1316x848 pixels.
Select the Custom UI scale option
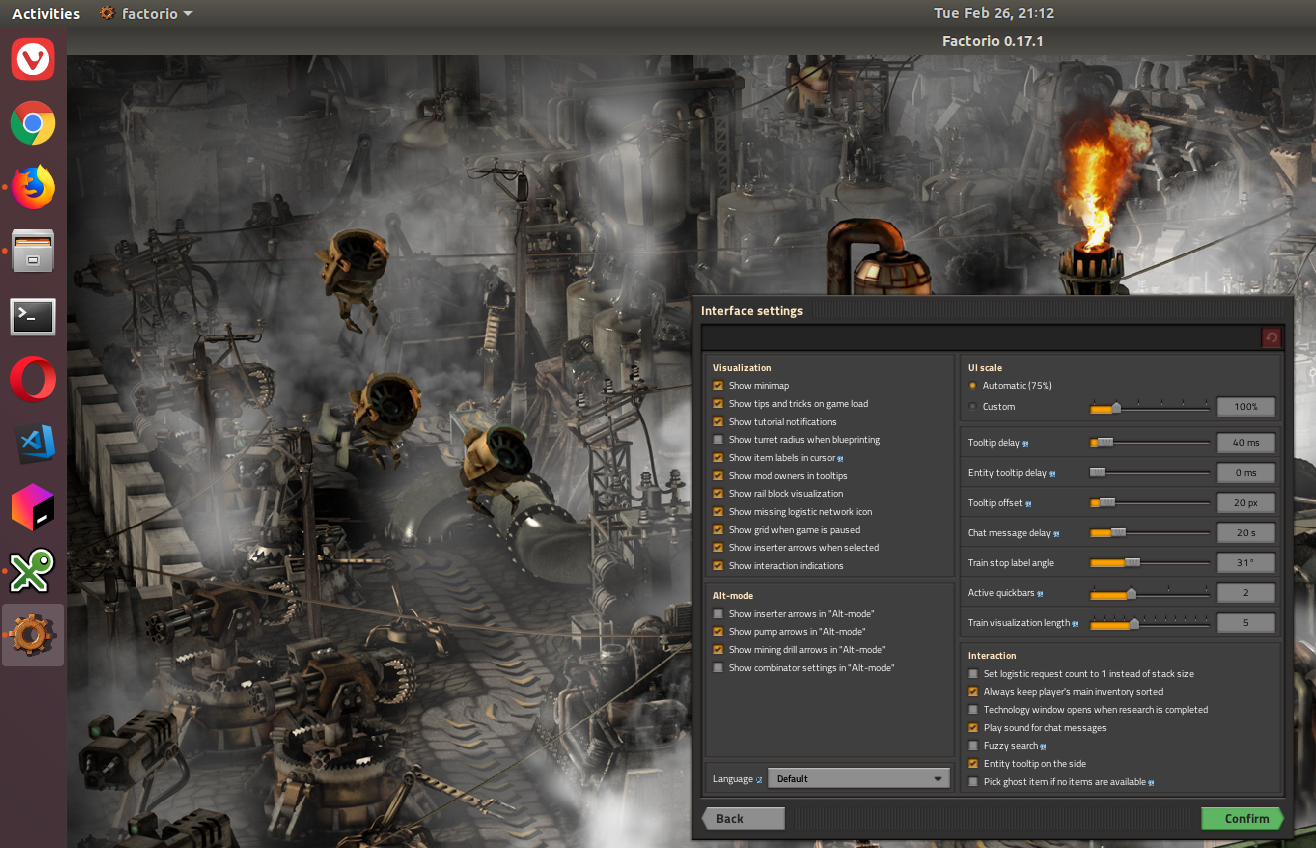coord(973,407)
